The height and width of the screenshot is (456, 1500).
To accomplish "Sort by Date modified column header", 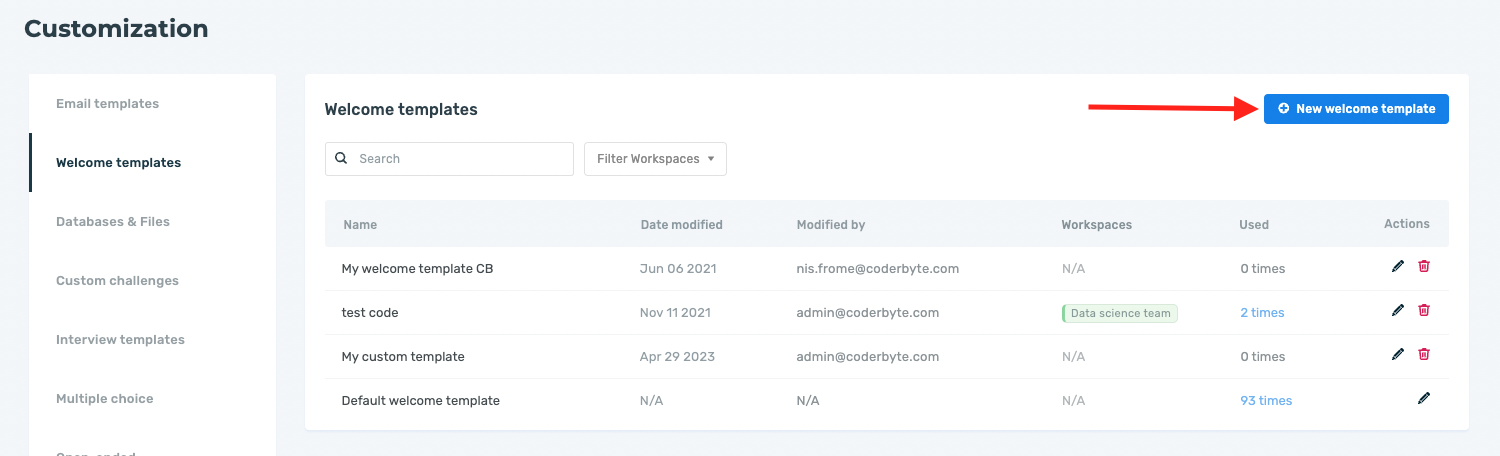I will click(x=681, y=225).
